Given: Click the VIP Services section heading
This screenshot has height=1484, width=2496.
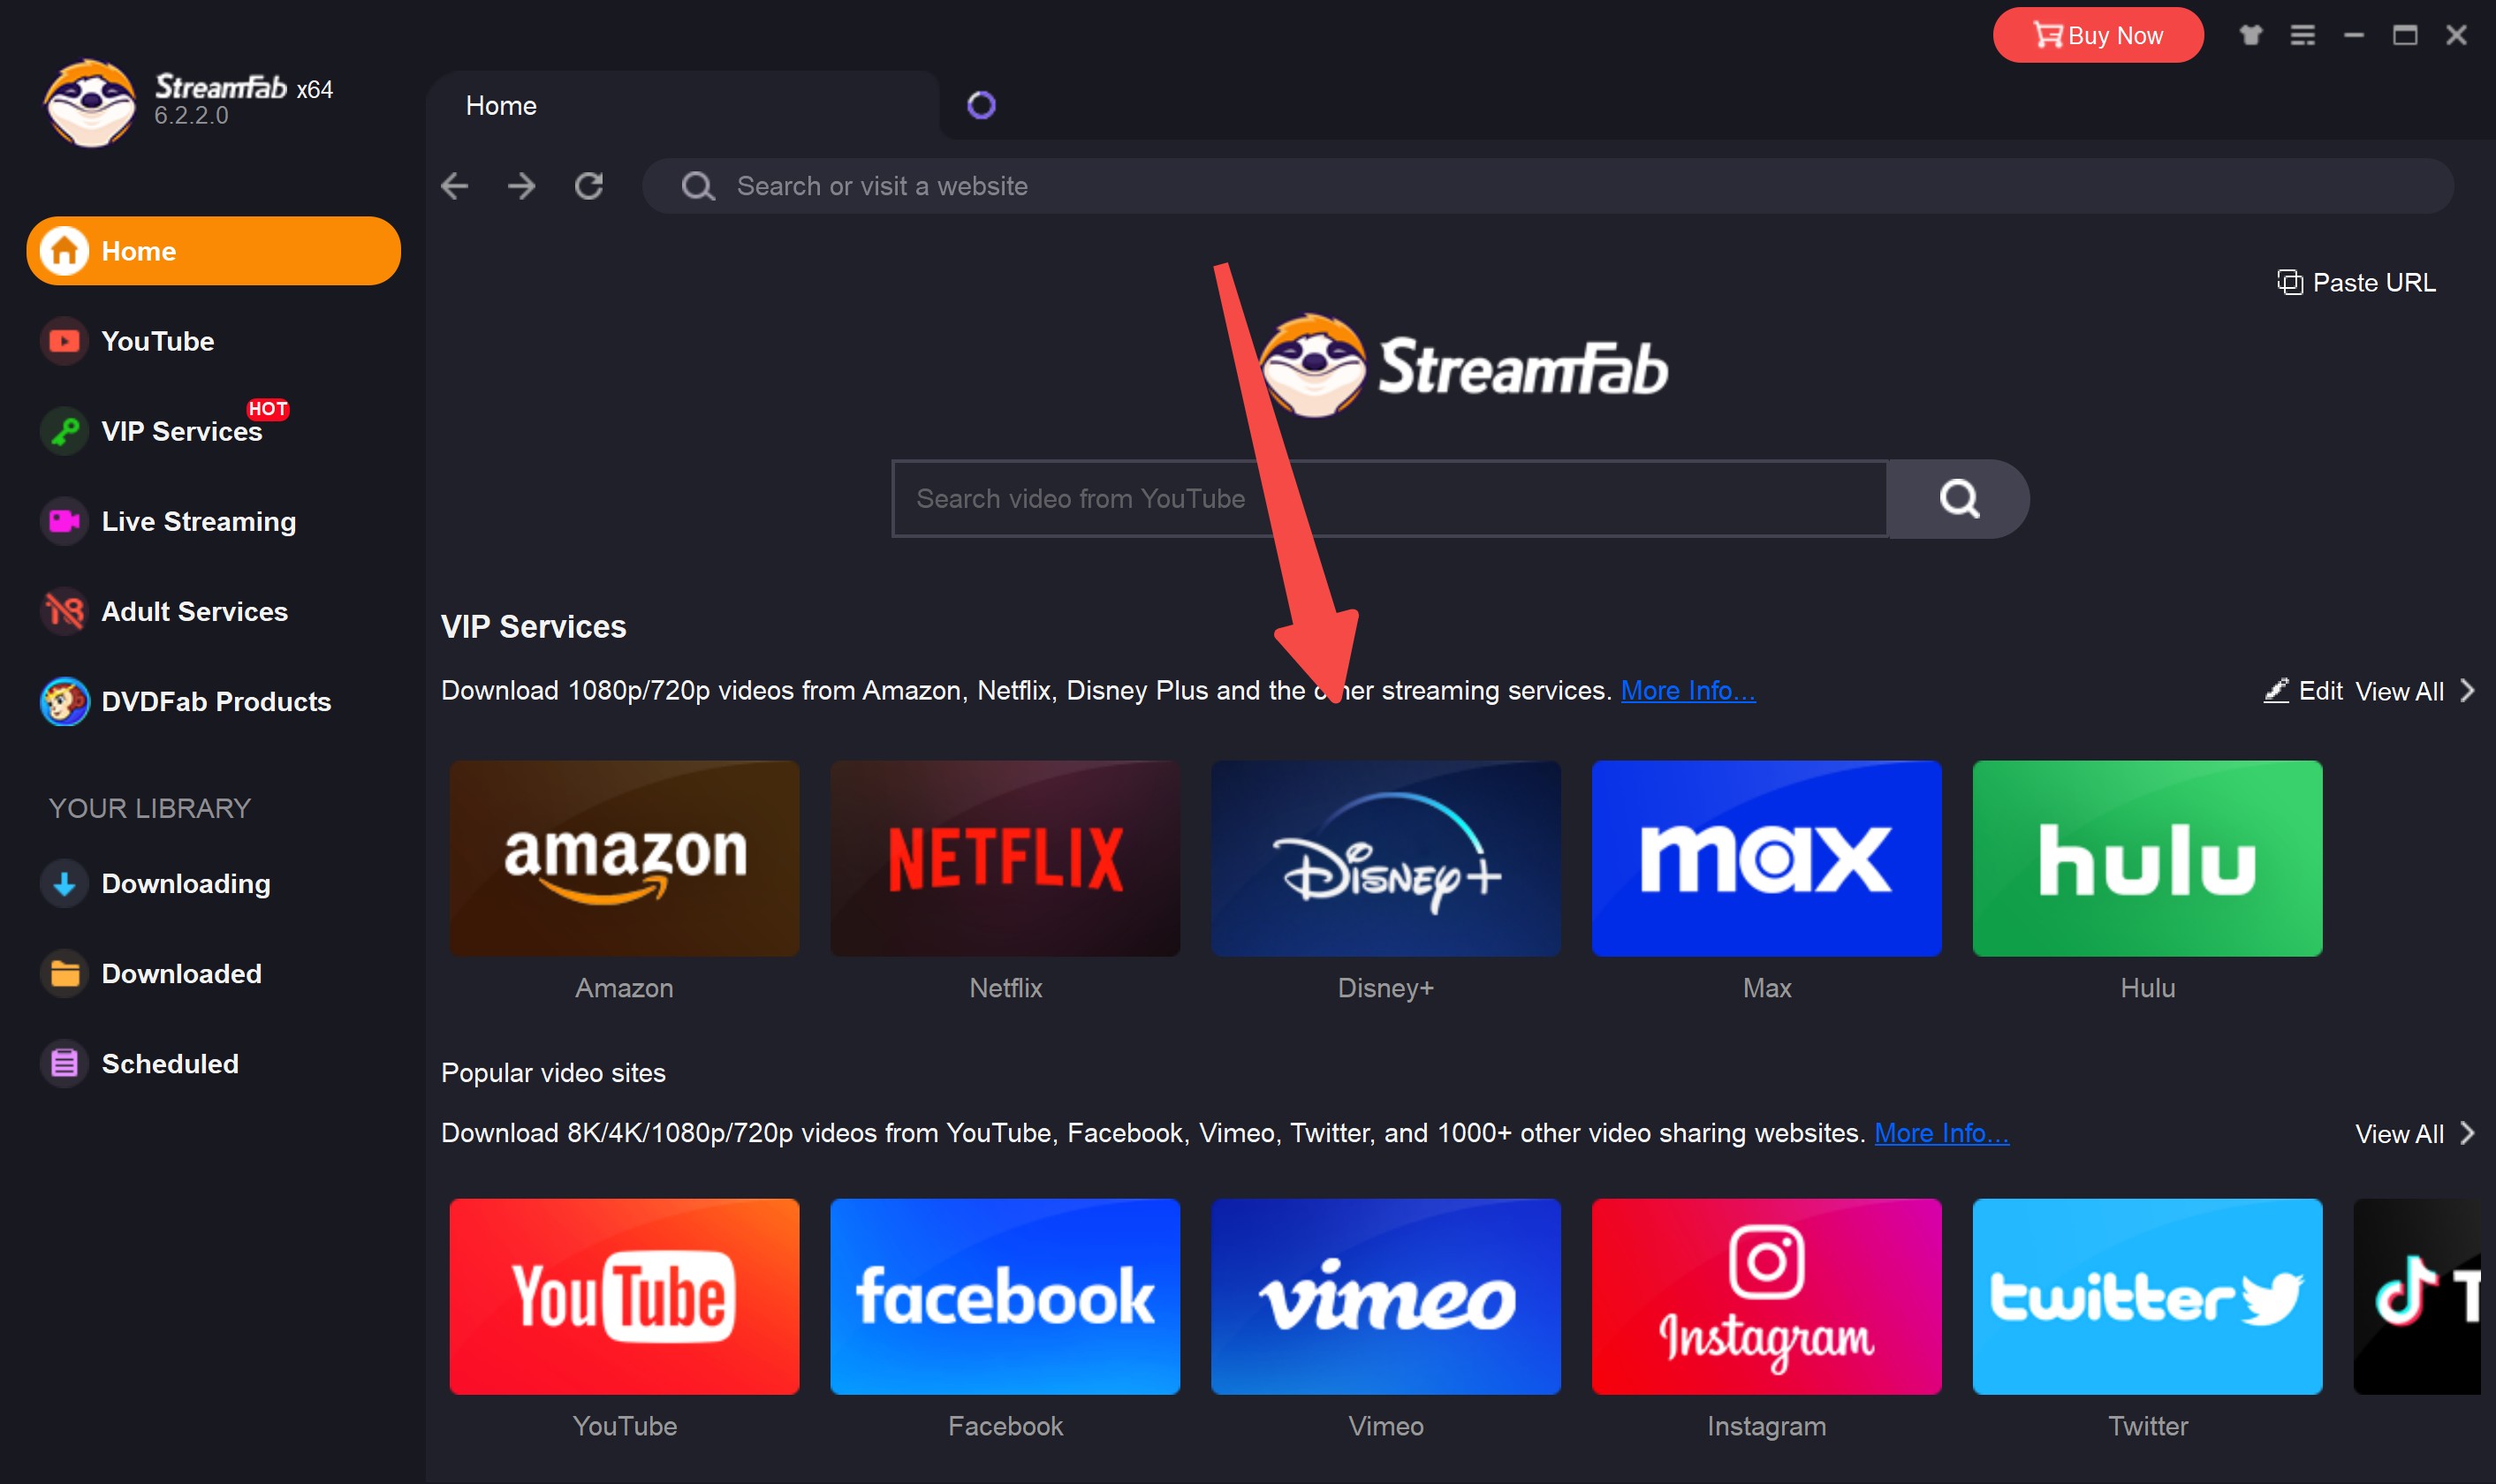Looking at the screenshot, I should [x=534, y=626].
